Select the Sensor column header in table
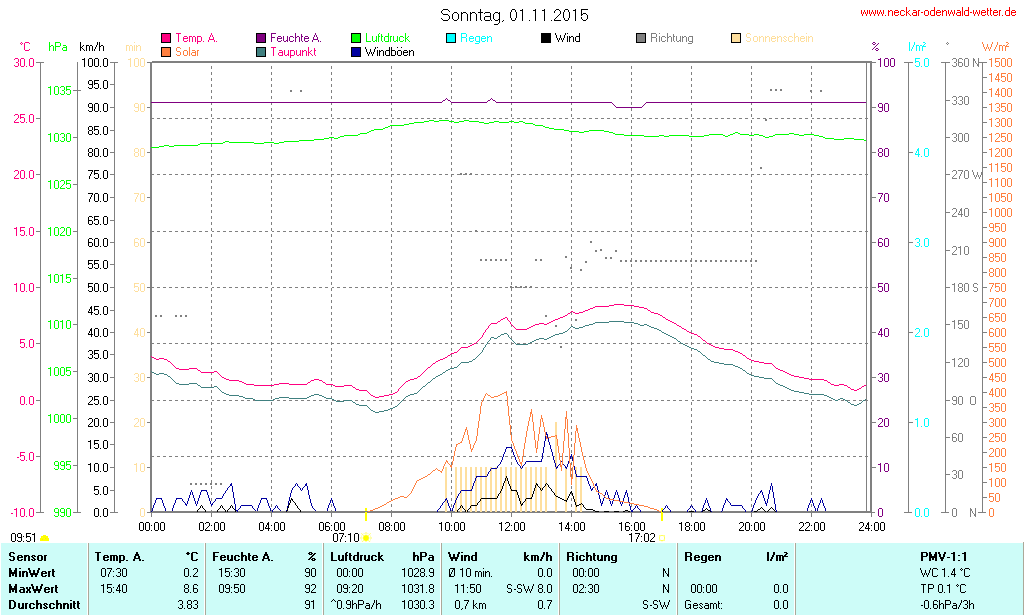 26,556
